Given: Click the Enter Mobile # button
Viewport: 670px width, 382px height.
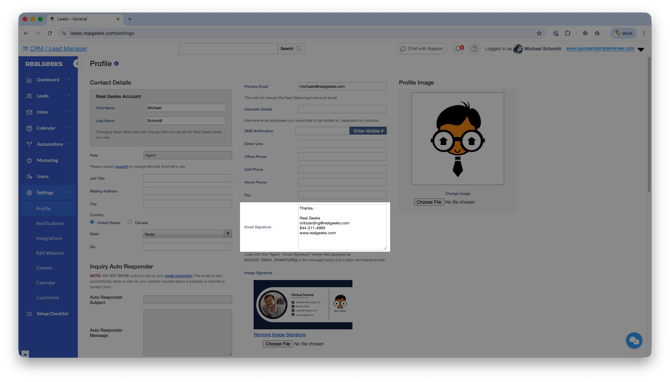Looking at the screenshot, I should click(x=368, y=131).
